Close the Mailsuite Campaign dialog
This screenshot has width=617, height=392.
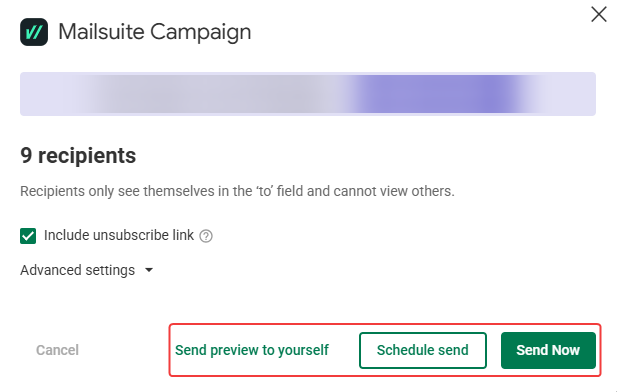pos(599,15)
